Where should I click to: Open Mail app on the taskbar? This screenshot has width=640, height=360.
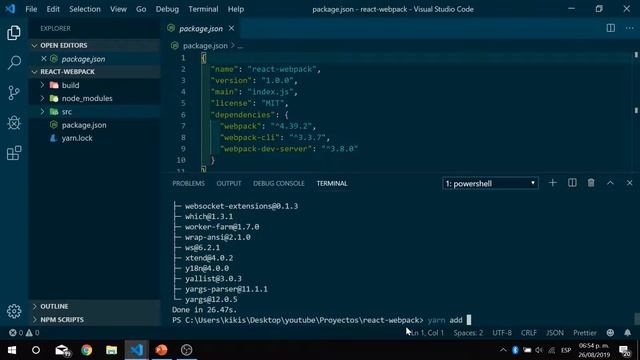tap(62, 350)
